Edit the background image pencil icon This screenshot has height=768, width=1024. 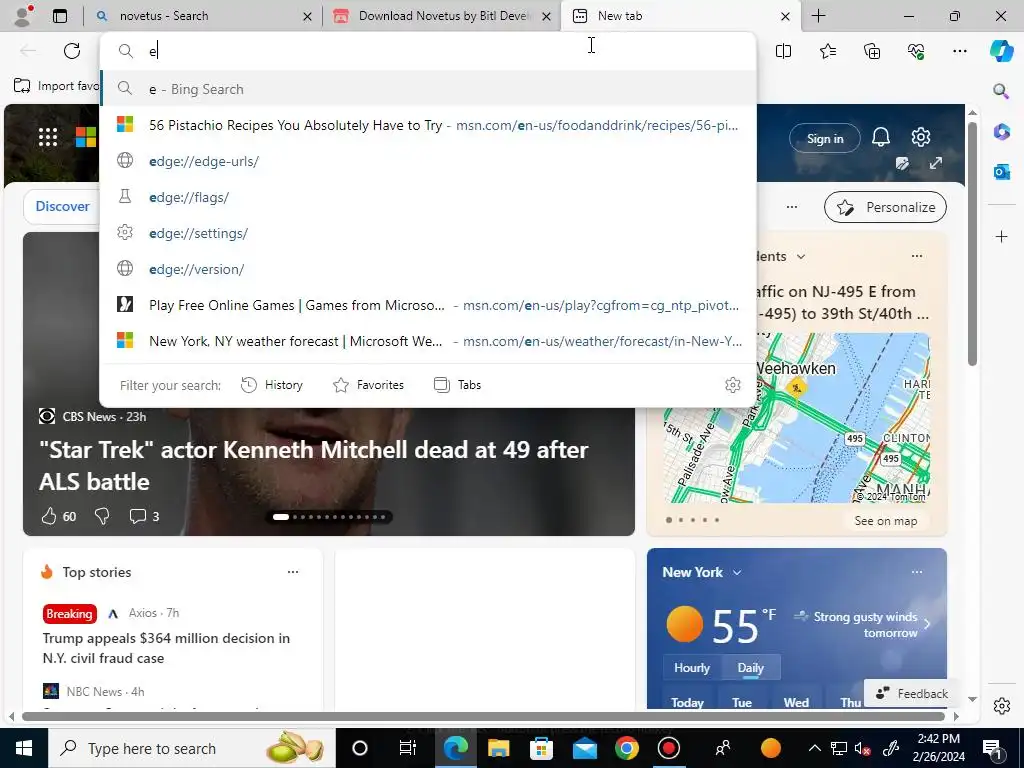tap(903, 163)
